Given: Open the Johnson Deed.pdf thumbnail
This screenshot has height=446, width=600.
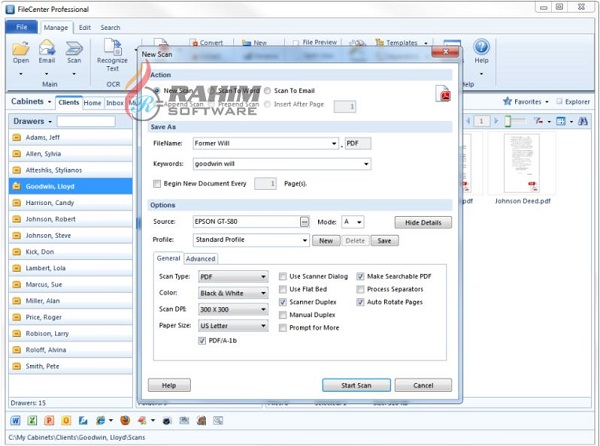Looking at the screenshot, I should tap(522, 163).
